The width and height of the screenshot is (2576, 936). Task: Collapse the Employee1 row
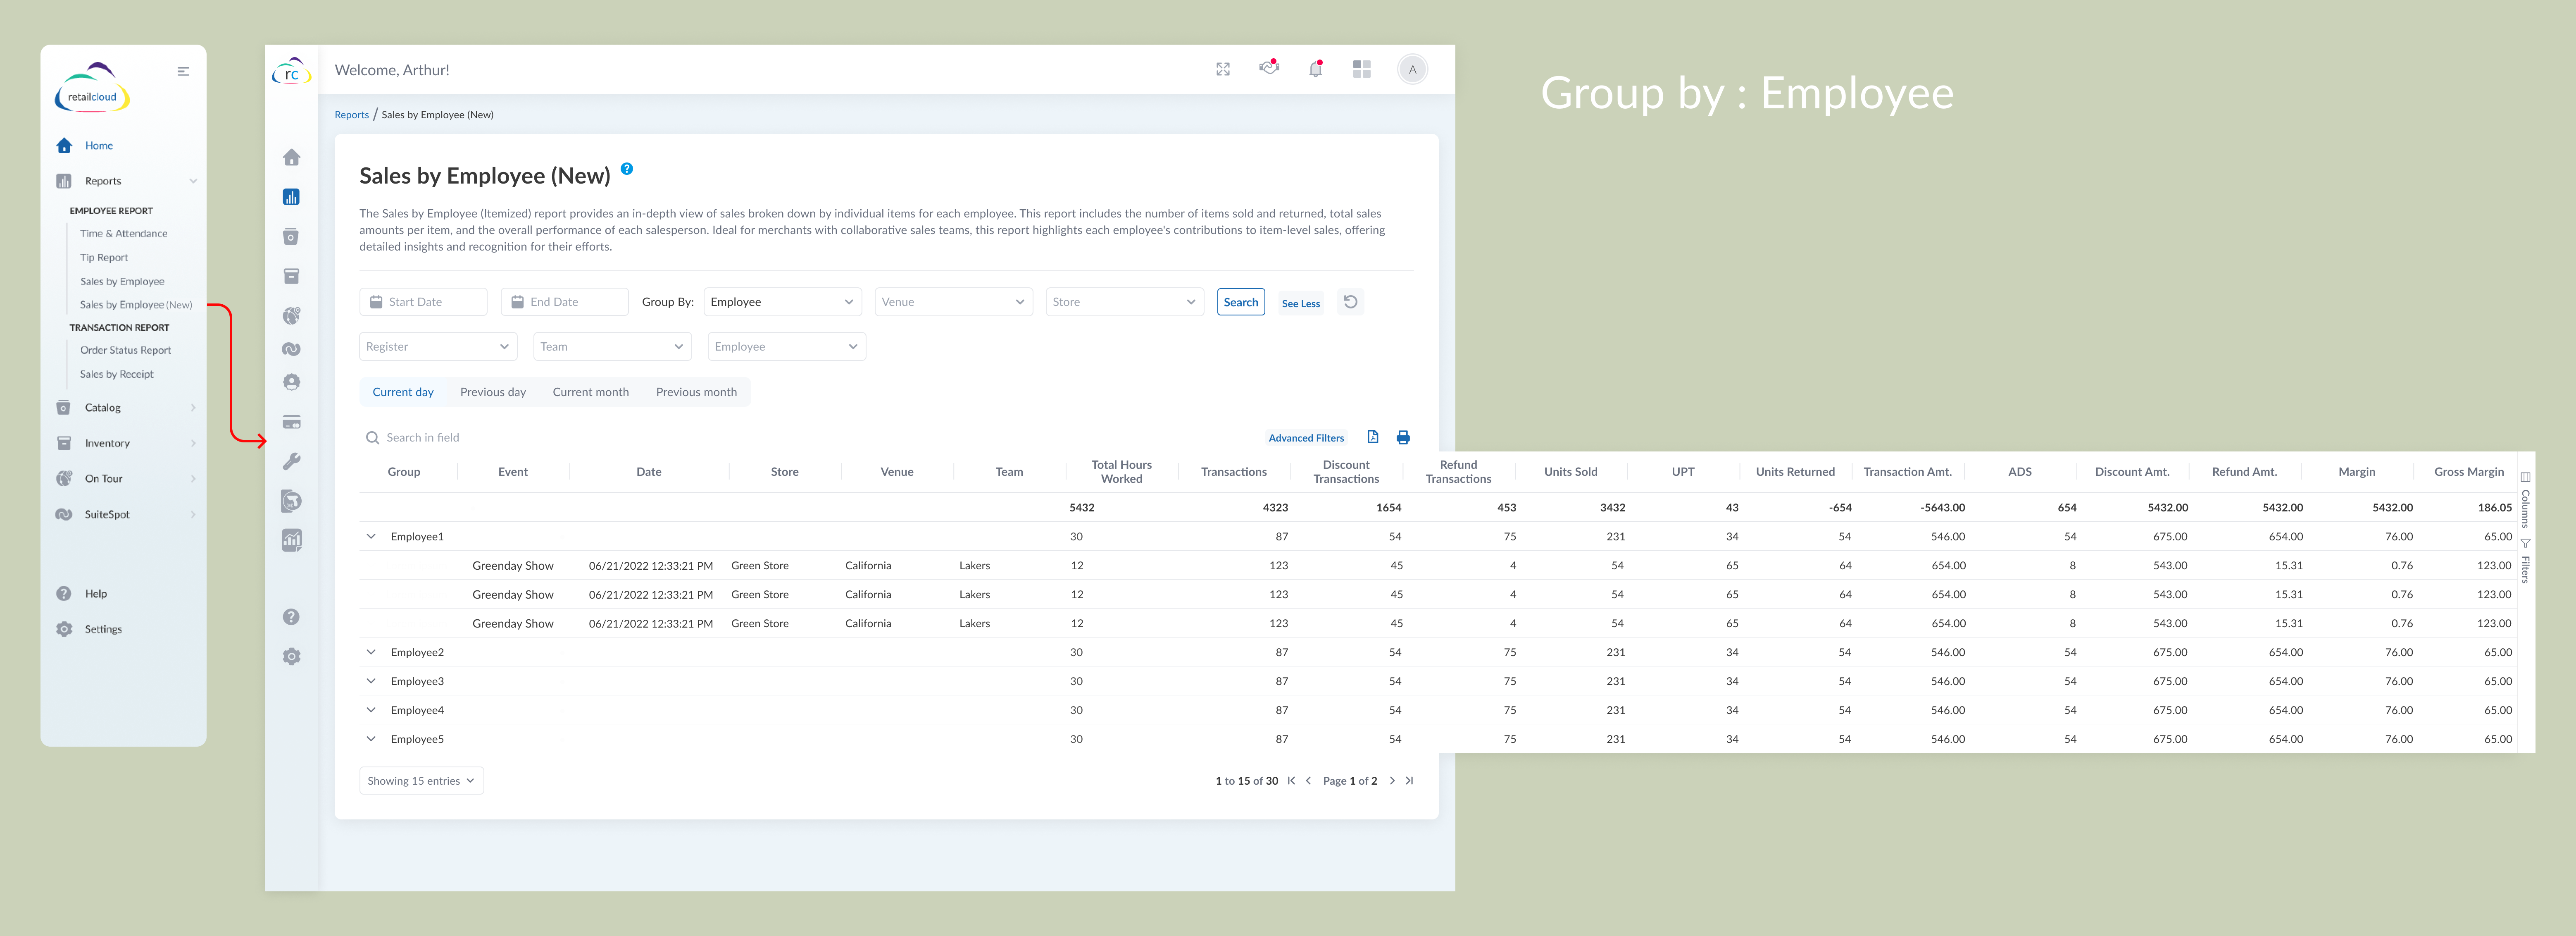(371, 536)
